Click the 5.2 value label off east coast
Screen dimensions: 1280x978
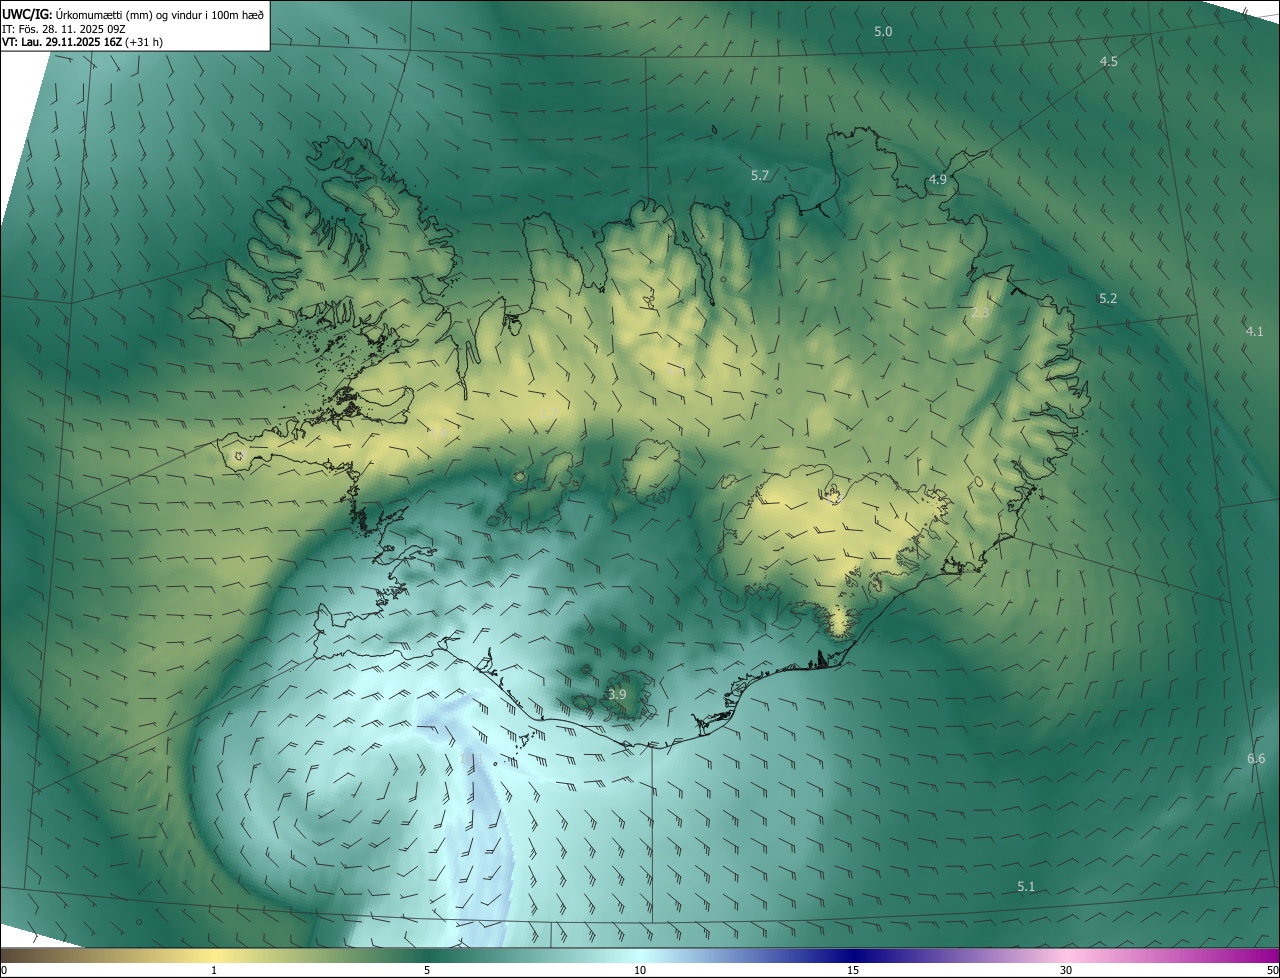[x=1108, y=299]
